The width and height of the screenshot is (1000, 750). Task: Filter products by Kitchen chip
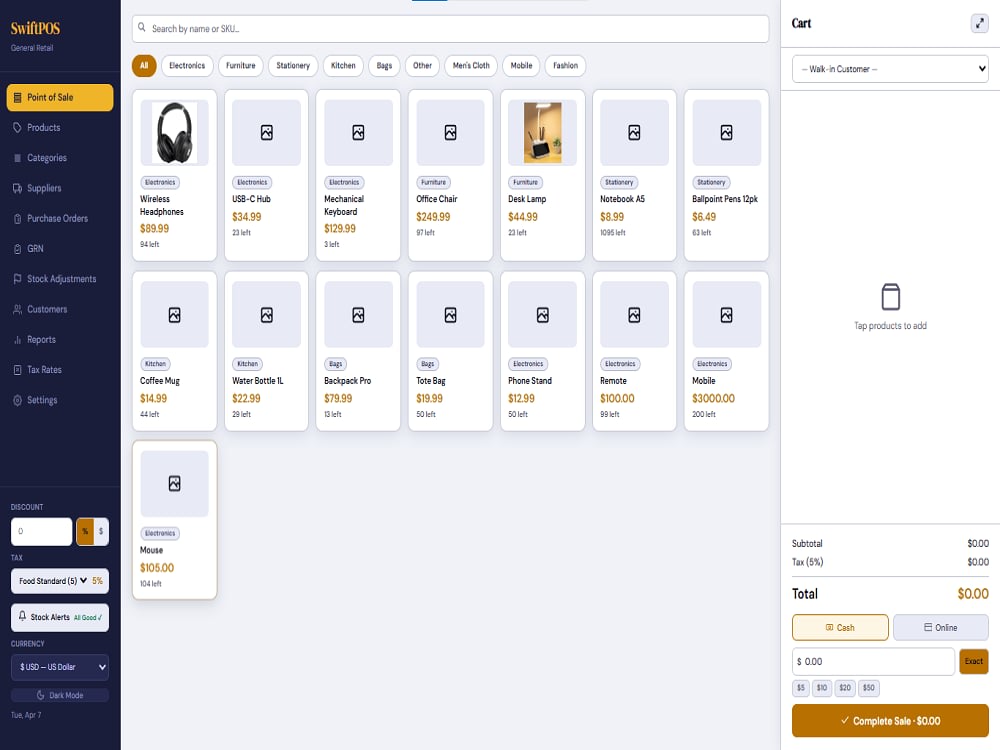(343, 66)
